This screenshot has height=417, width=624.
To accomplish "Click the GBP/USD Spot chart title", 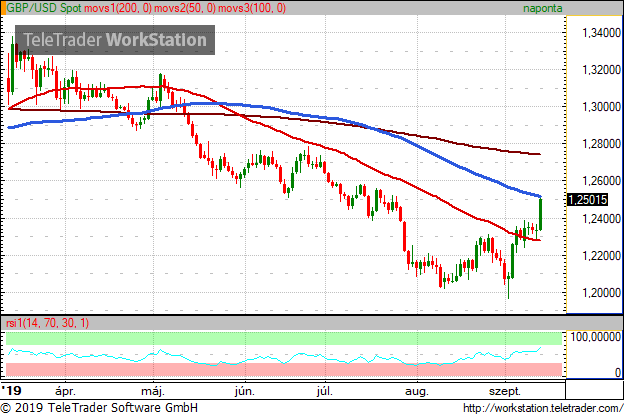I will (44, 8).
